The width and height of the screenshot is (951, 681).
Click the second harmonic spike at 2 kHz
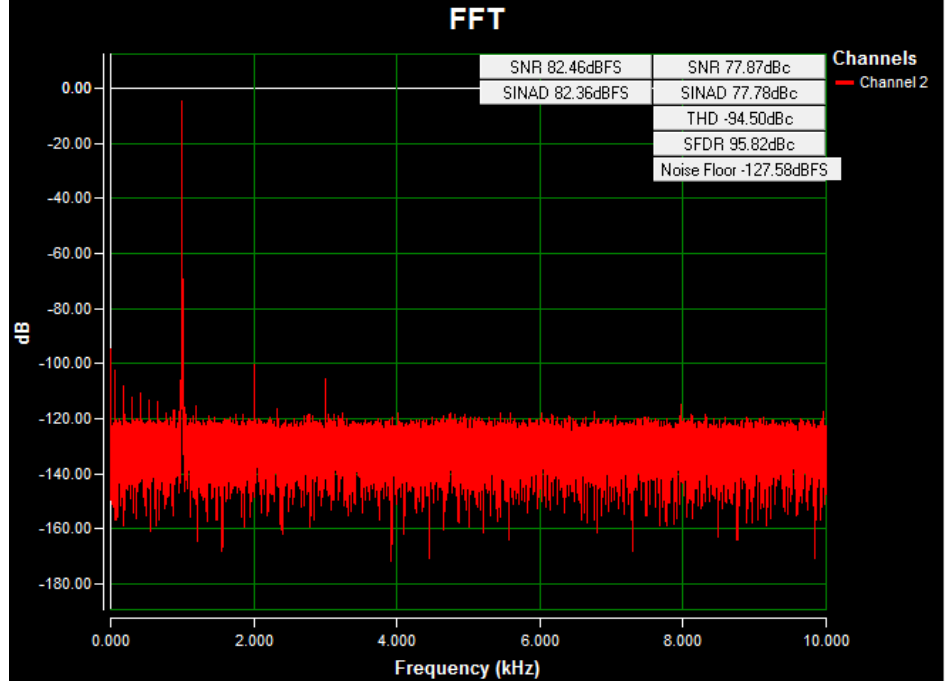point(254,391)
